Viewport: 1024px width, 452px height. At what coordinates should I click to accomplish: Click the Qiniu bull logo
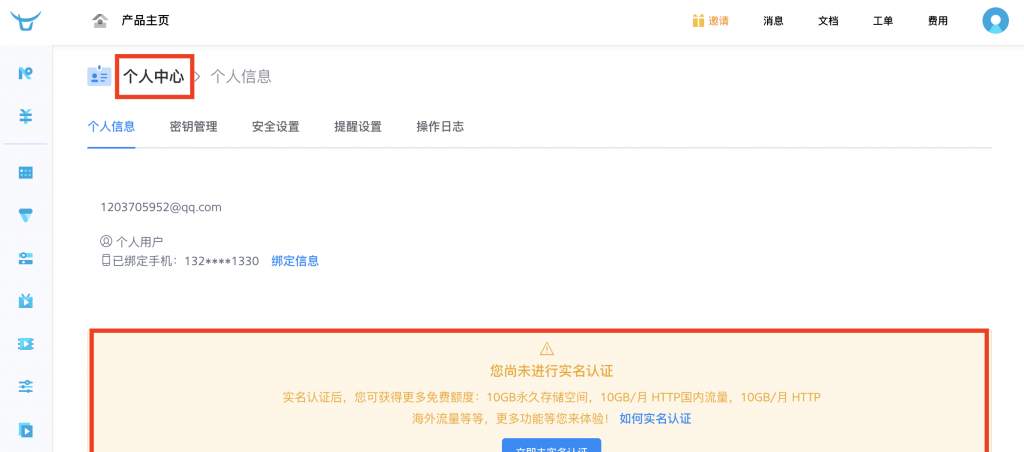tap(26, 21)
